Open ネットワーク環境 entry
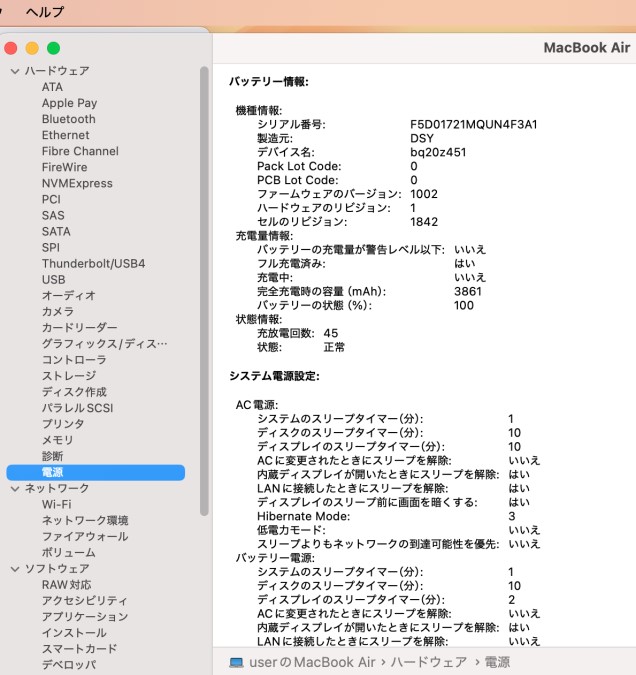636x675 pixels. (85, 520)
